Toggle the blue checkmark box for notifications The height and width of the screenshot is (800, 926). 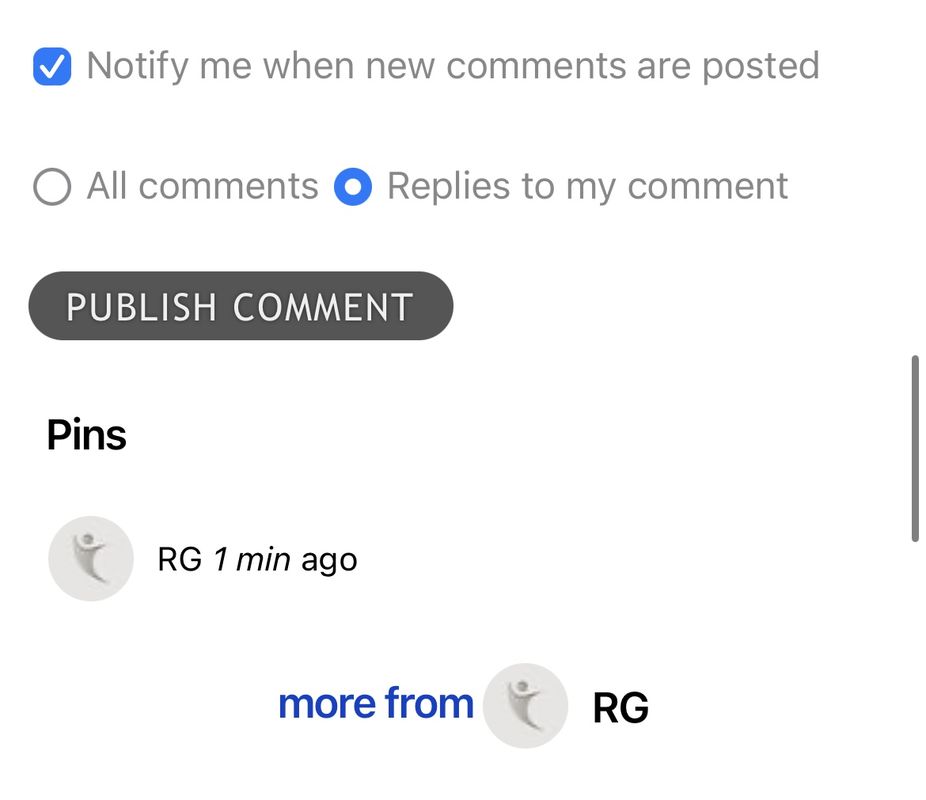point(52,66)
